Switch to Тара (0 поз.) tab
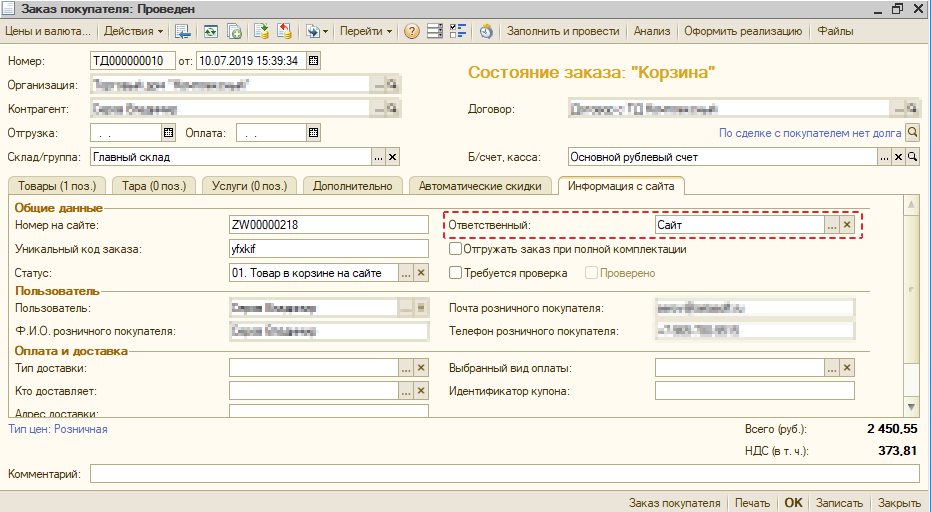This screenshot has height=512, width=931. tap(154, 185)
